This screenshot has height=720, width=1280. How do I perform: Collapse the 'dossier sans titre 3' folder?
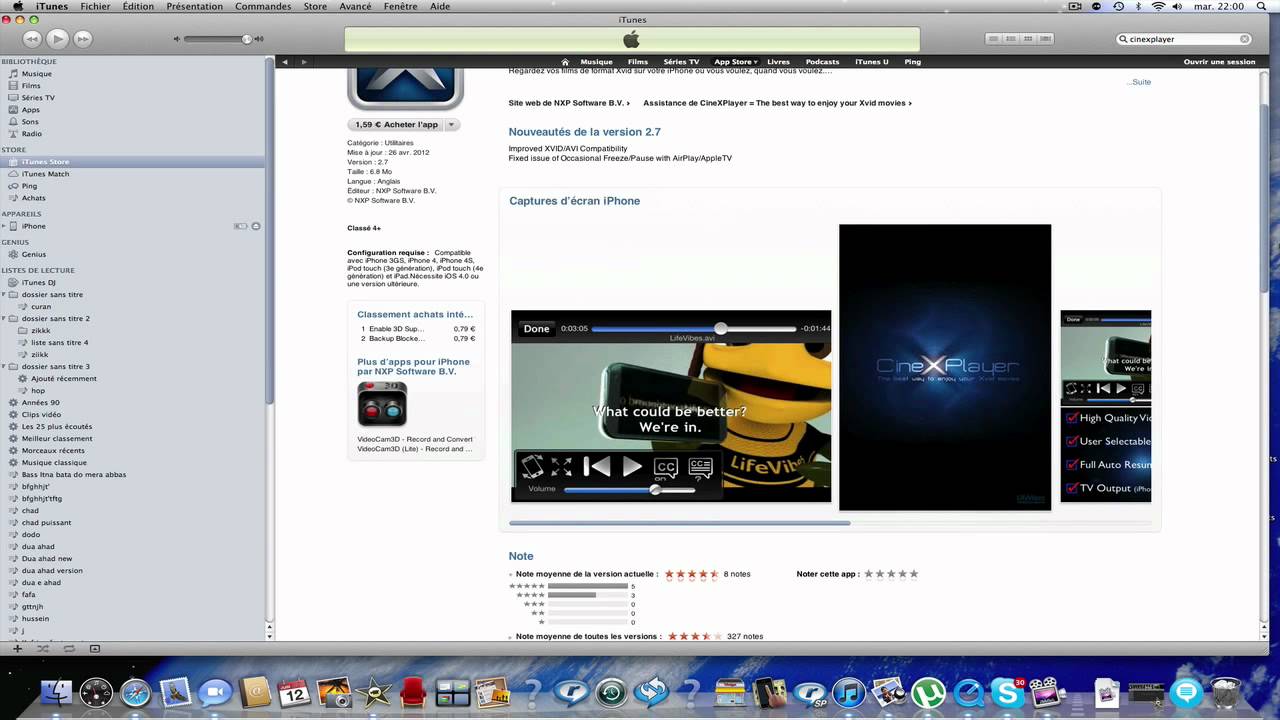[x=4, y=367]
